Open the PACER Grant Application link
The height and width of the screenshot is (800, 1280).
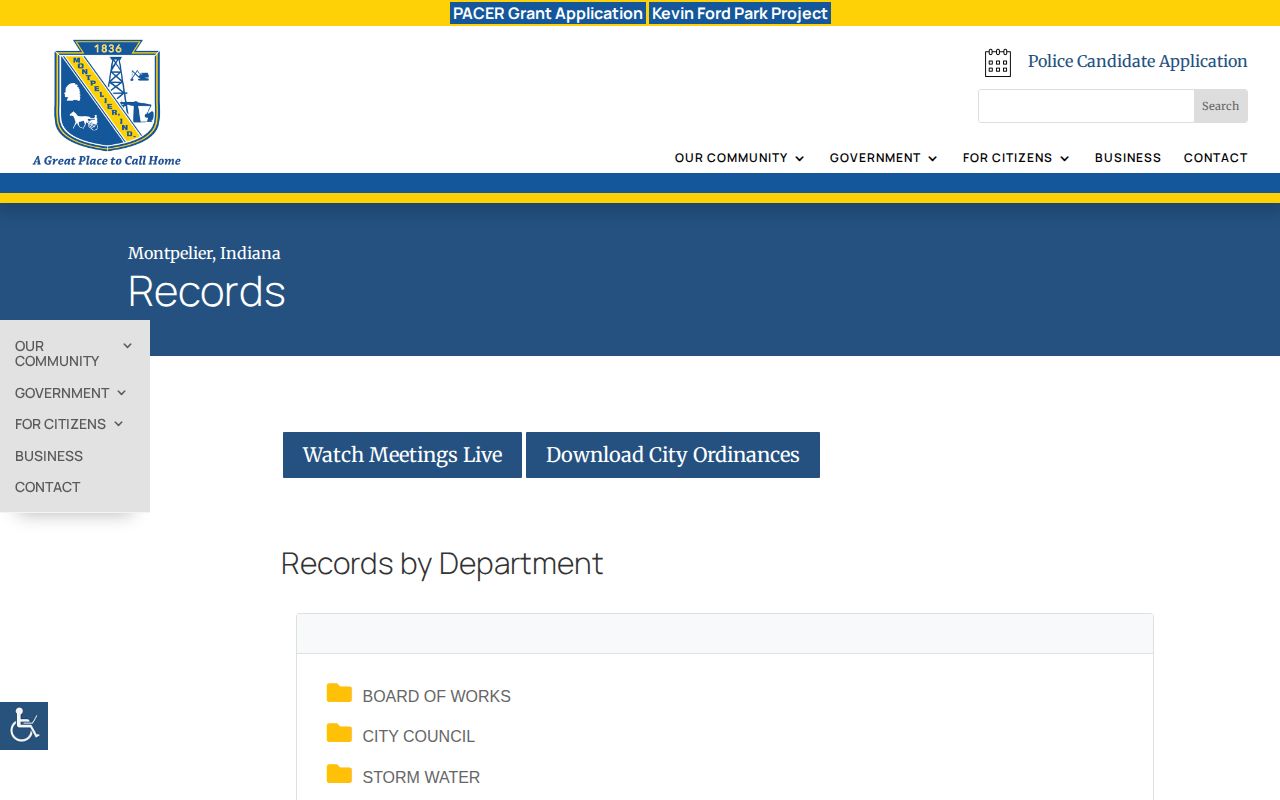tap(548, 13)
